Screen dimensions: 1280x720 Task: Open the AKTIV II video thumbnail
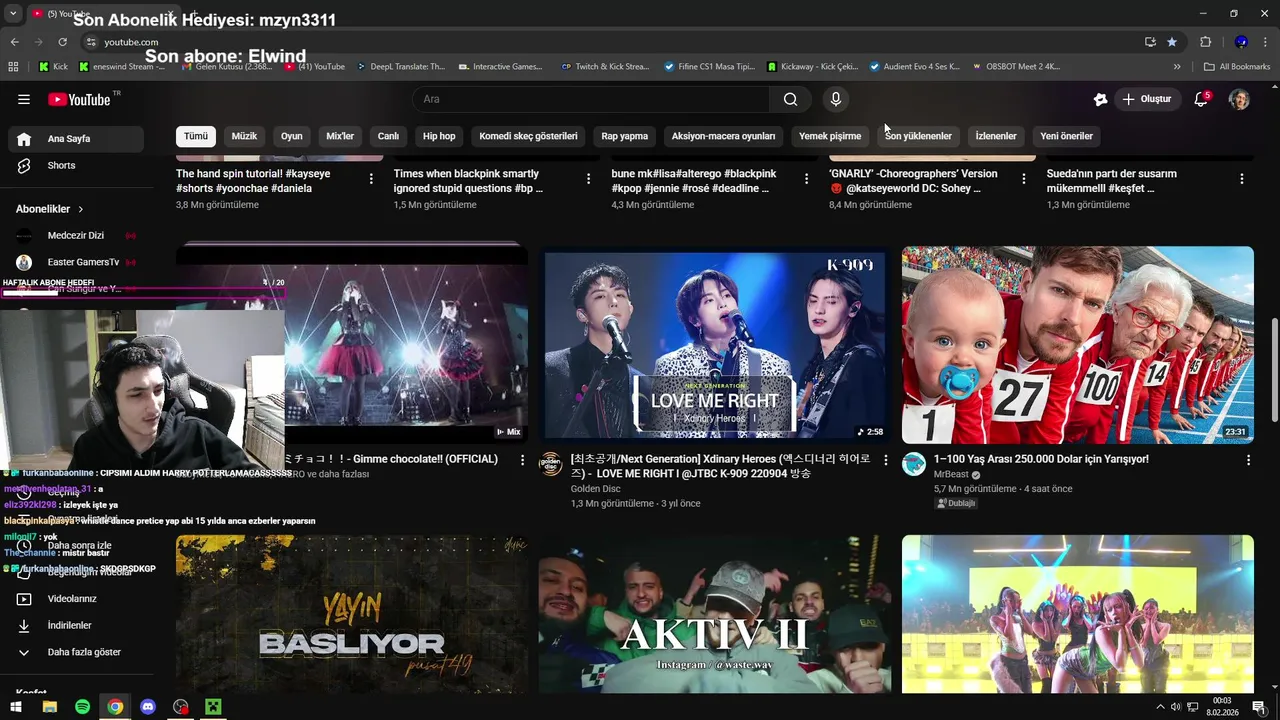pyautogui.click(x=715, y=614)
